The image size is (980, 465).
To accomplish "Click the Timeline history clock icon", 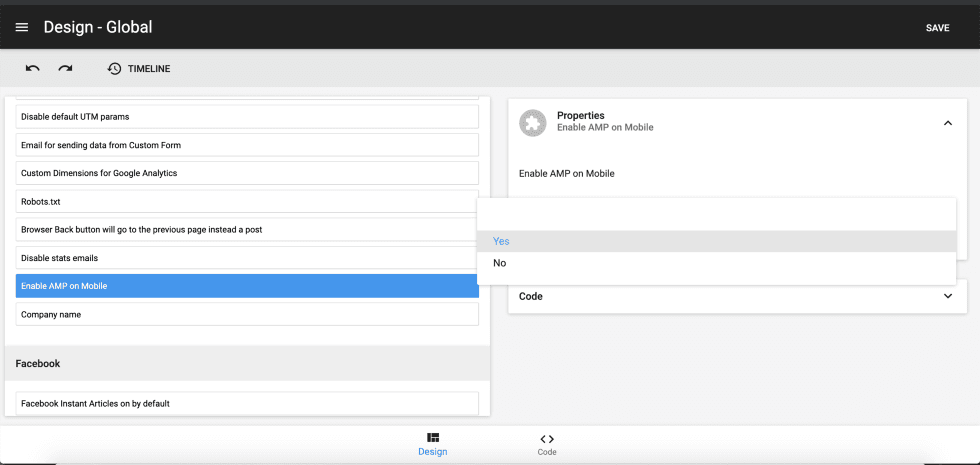I will (x=115, y=68).
